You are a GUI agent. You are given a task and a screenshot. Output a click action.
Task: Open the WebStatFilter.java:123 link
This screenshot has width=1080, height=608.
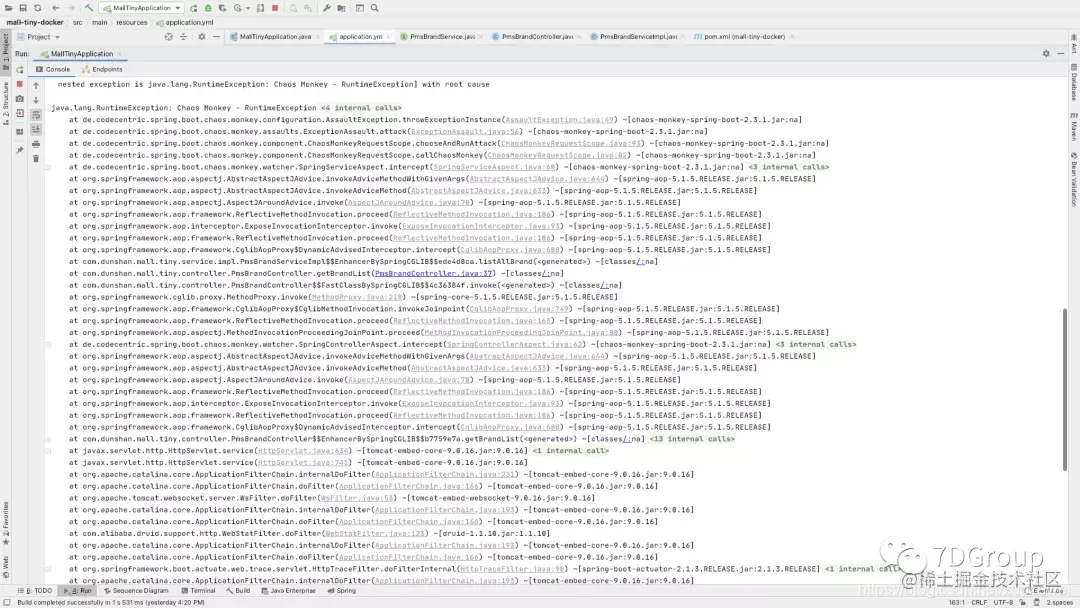(375, 534)
